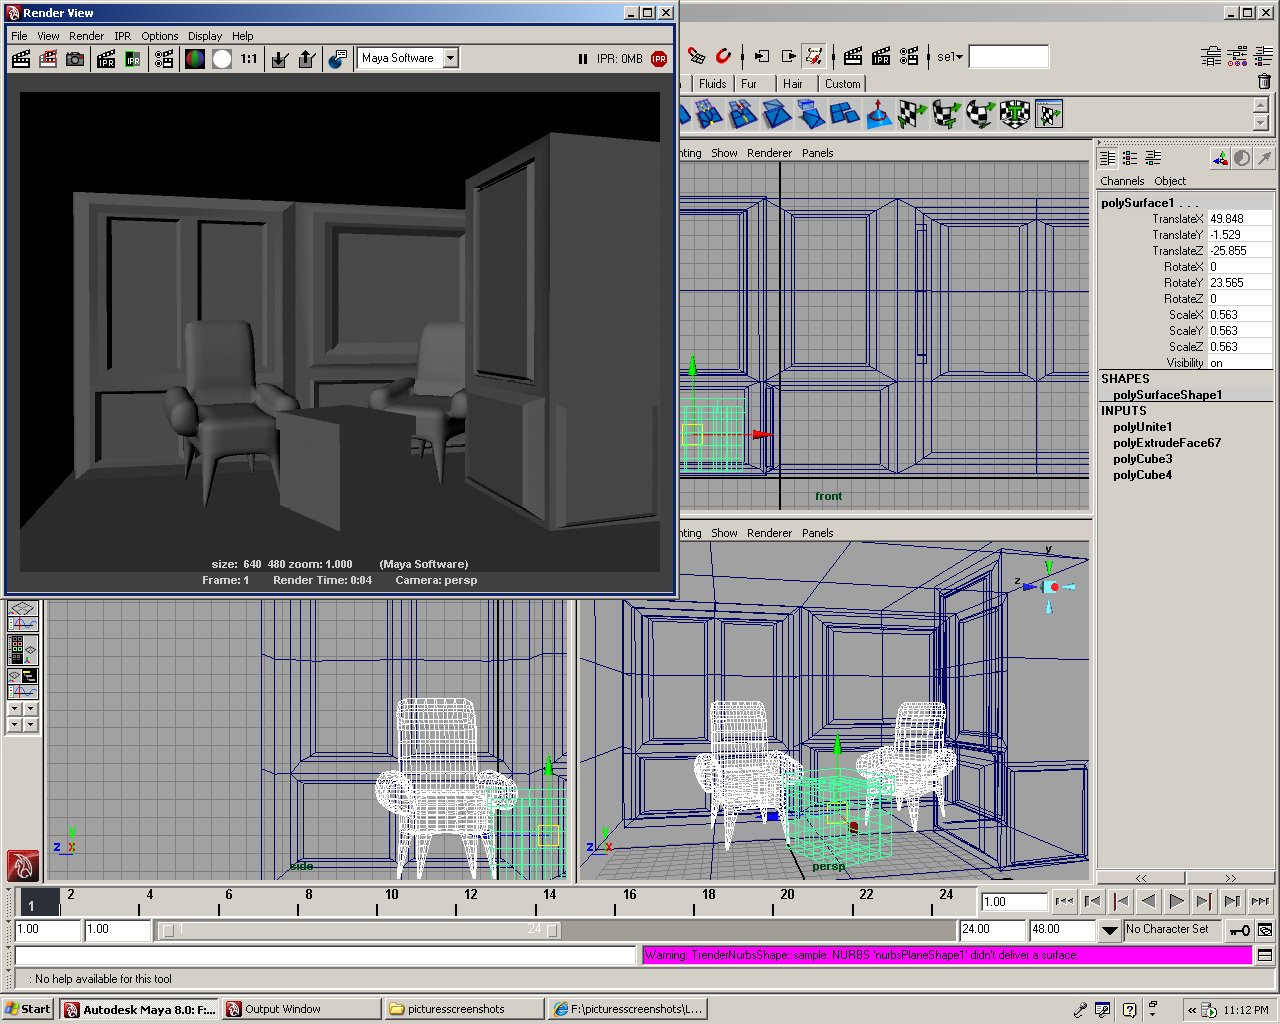Open the Render menu in Render View
Viewport: 1280px width, 1024px height.
tap(86, 36)
